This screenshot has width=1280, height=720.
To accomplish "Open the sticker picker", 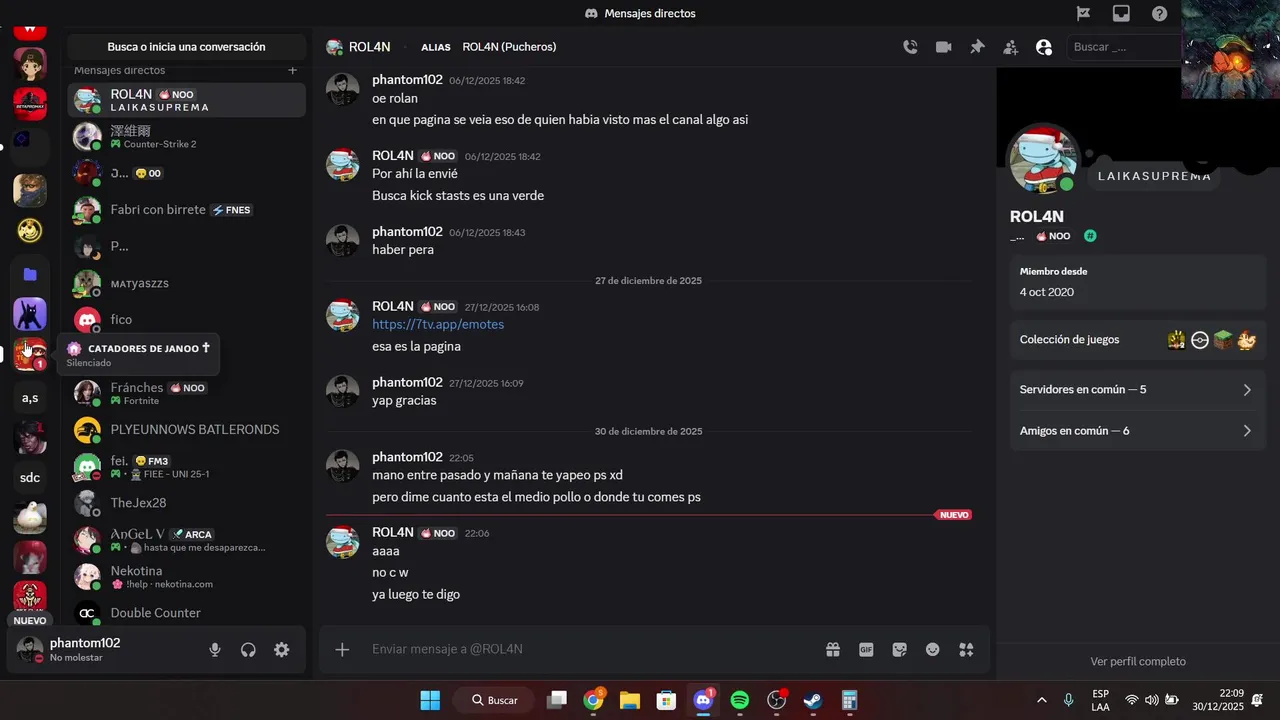I will tap(900, 649).
